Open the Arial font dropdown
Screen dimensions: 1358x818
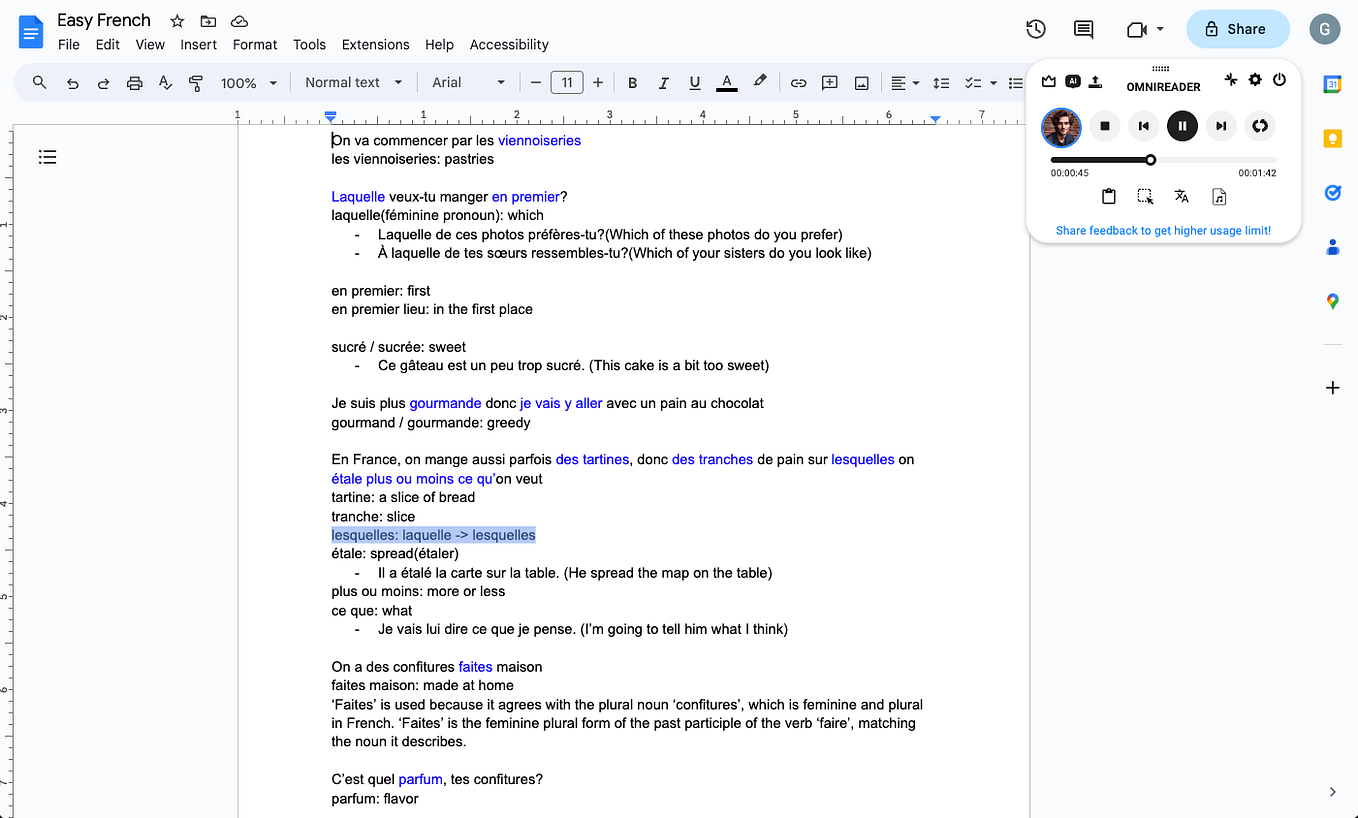[468, 83]
